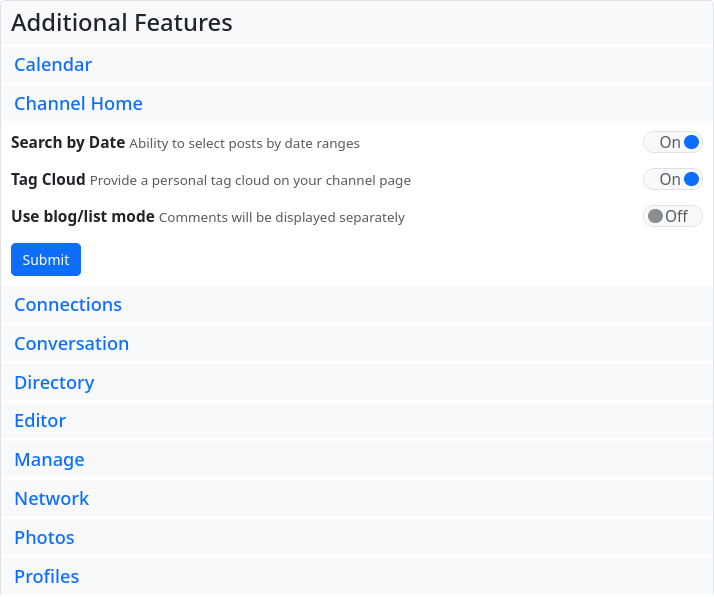Open the Conversation features section

tap(71, 344)
